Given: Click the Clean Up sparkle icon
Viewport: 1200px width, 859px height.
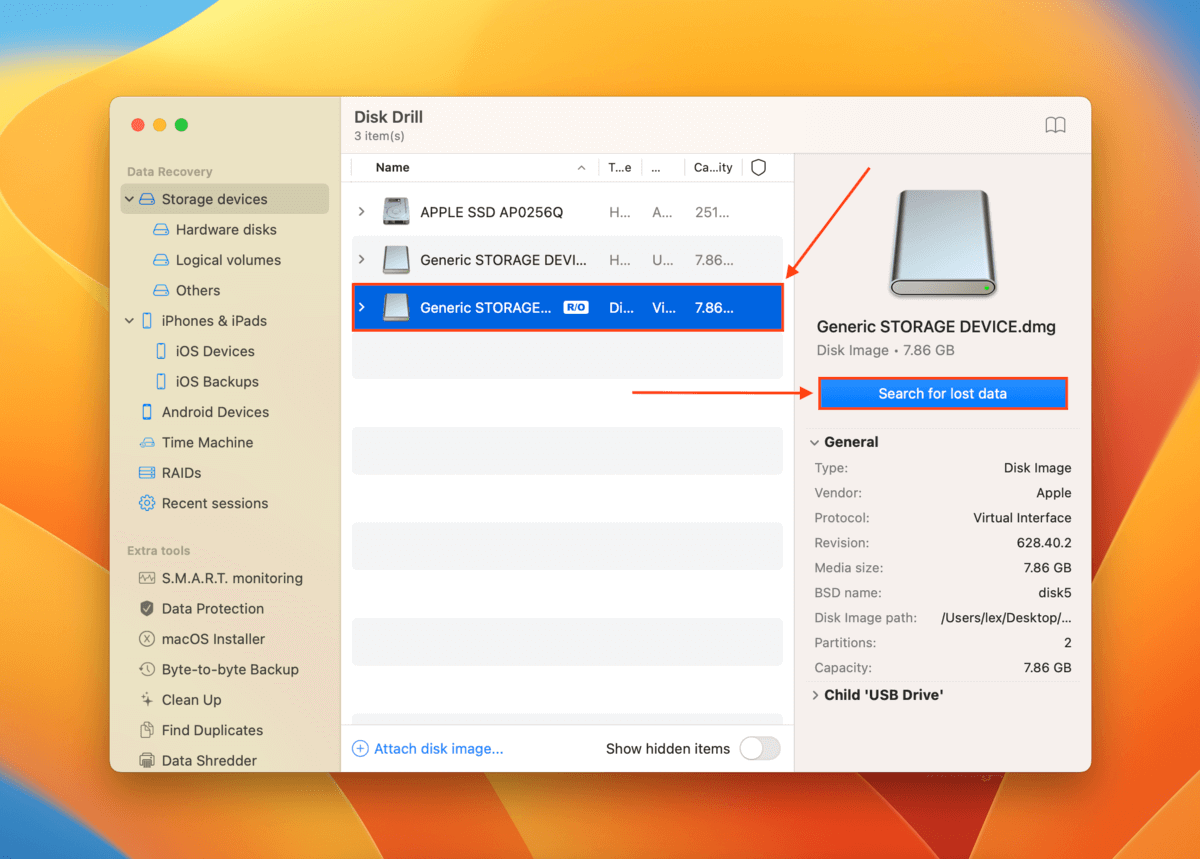Looking at the screenshot, I should [x=147, y=700].
